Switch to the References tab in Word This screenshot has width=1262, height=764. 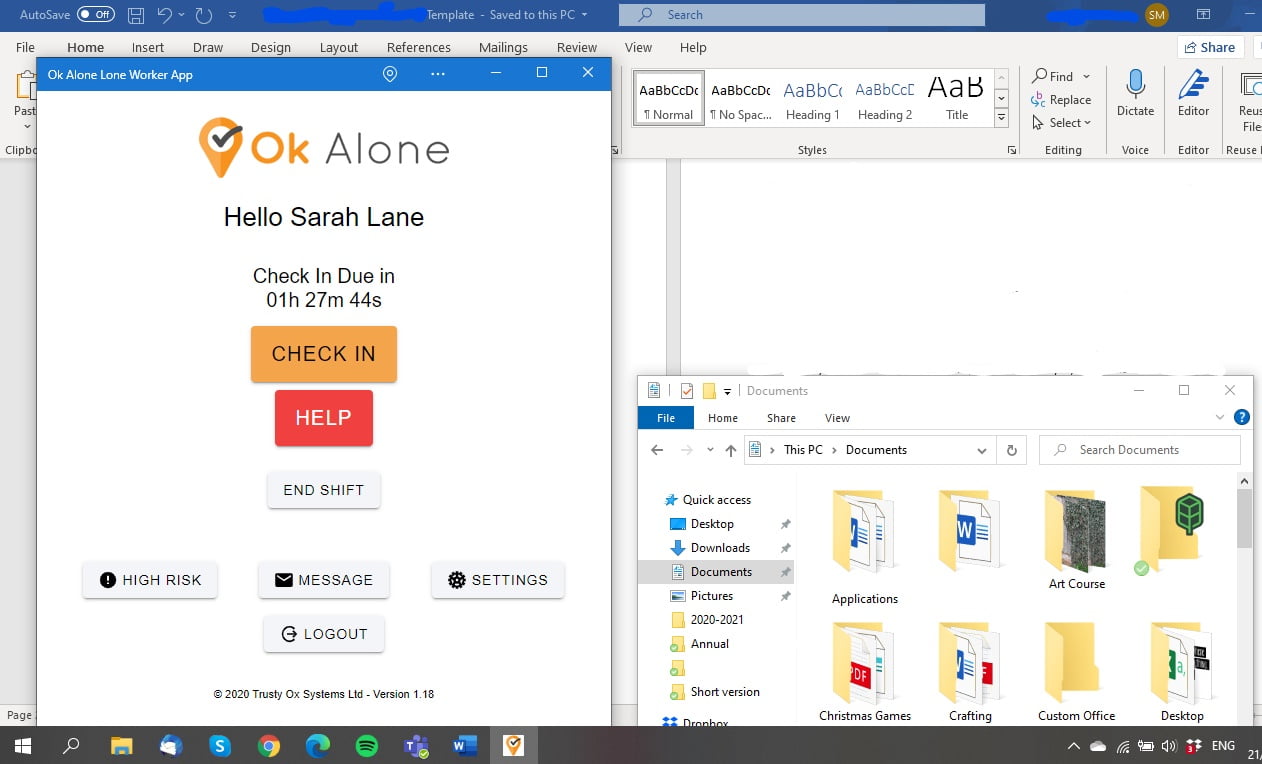click(x=419, y=47)
